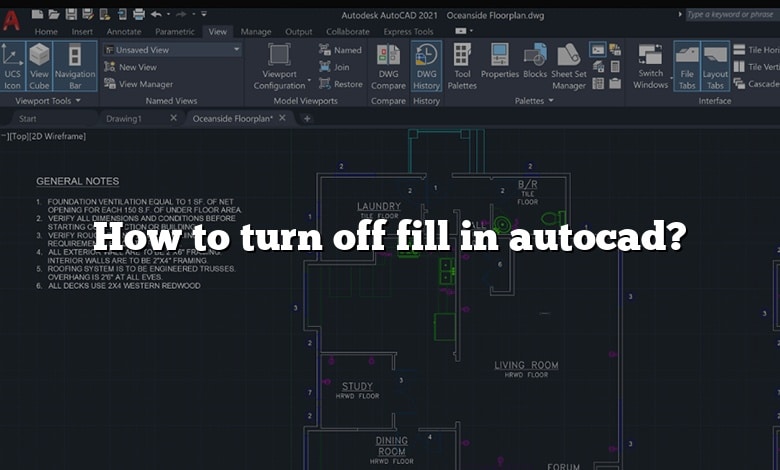The height and width of the screenshot is (470, 780).
Task: Click the Save As quick access icon
Action: coord(88,14)
